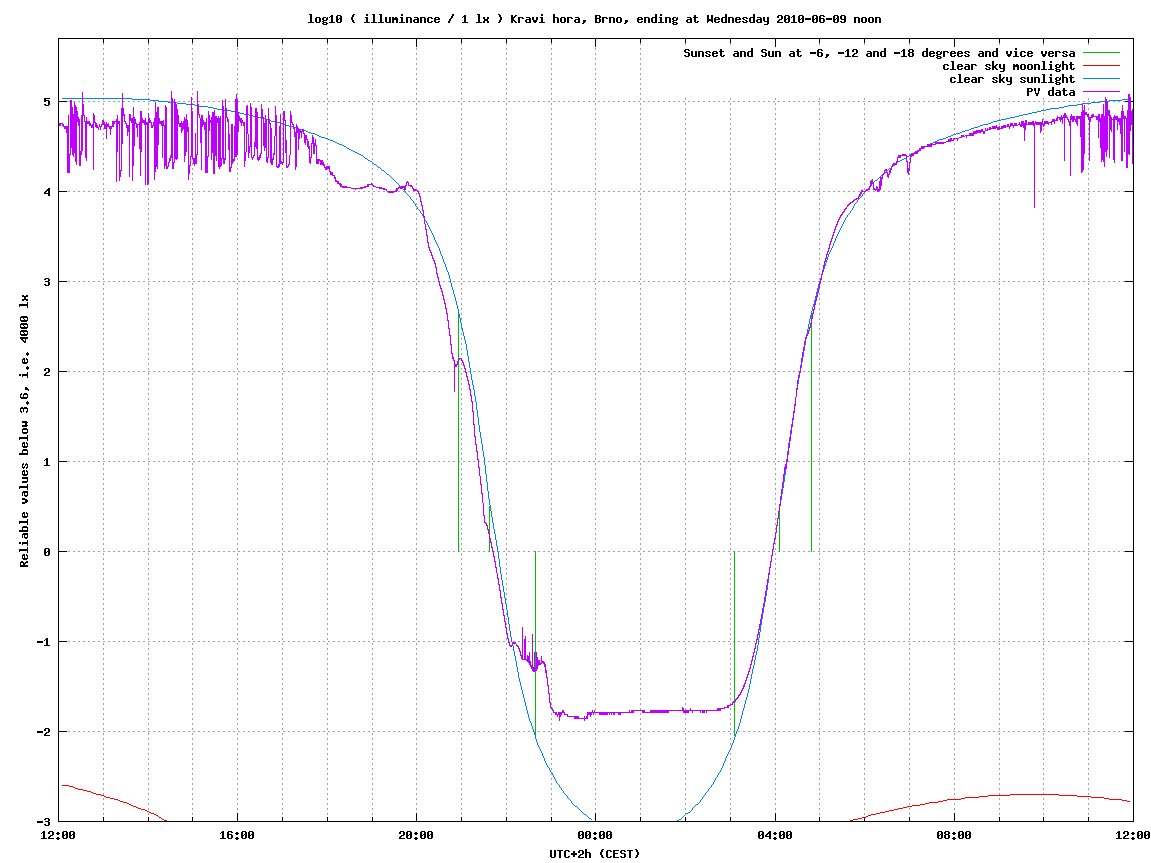Click the green line sample in the legend
The image size is (1151, 863).
pyautogui.click(x=1101, y=53)
